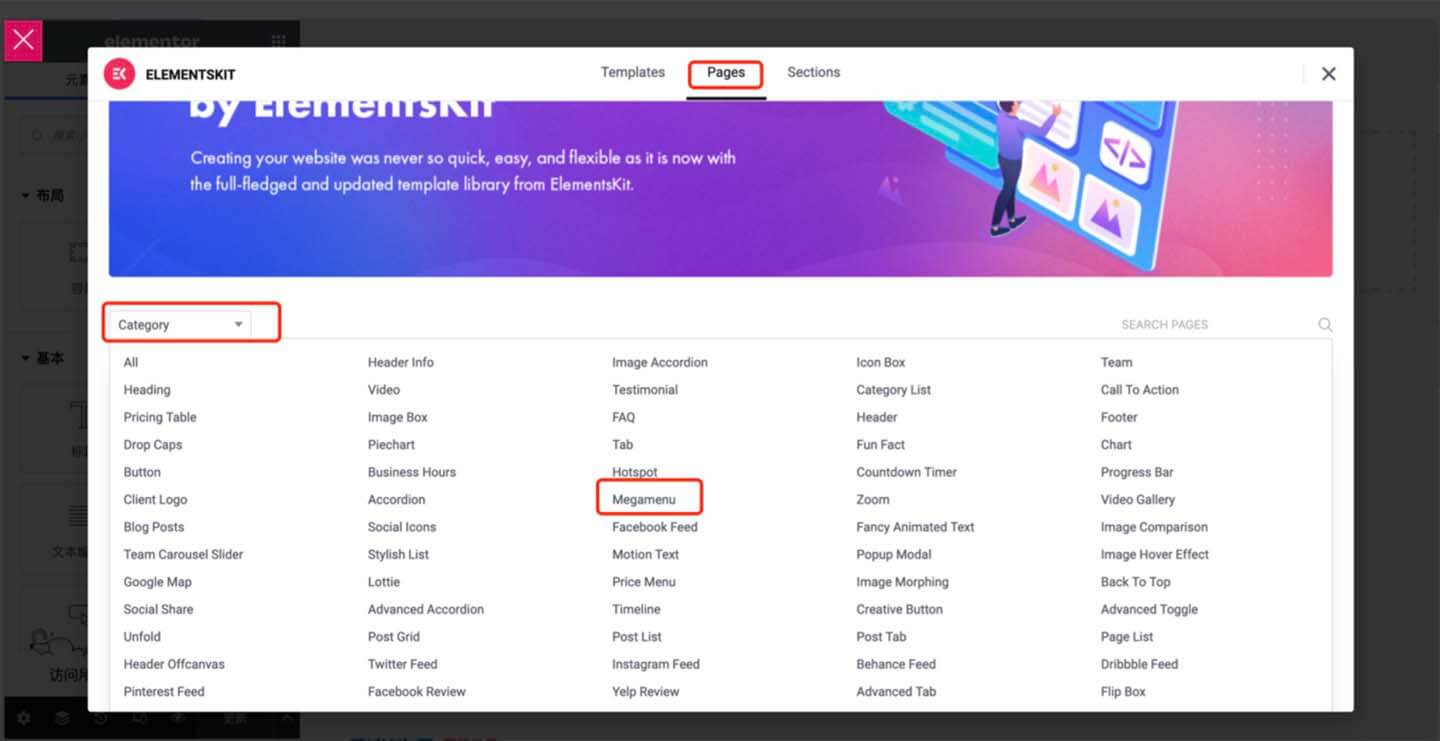The image size is (1440, 741).
Task: Select the Zoom category
Action: point(873,499)
